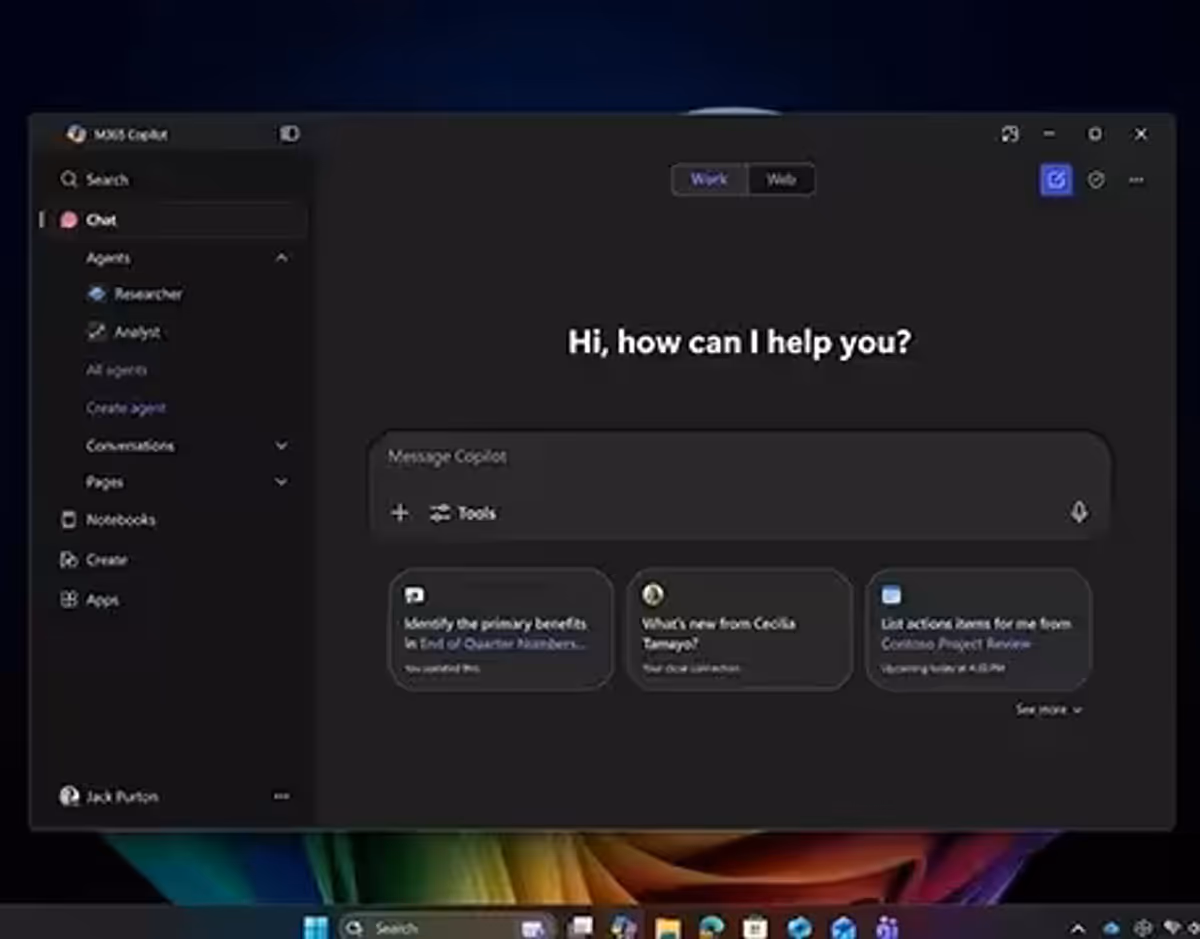Image resolution: width=1200 pixels, height=939 pixels.
Task: Click the Create agent link
Action: click(126, 408)
